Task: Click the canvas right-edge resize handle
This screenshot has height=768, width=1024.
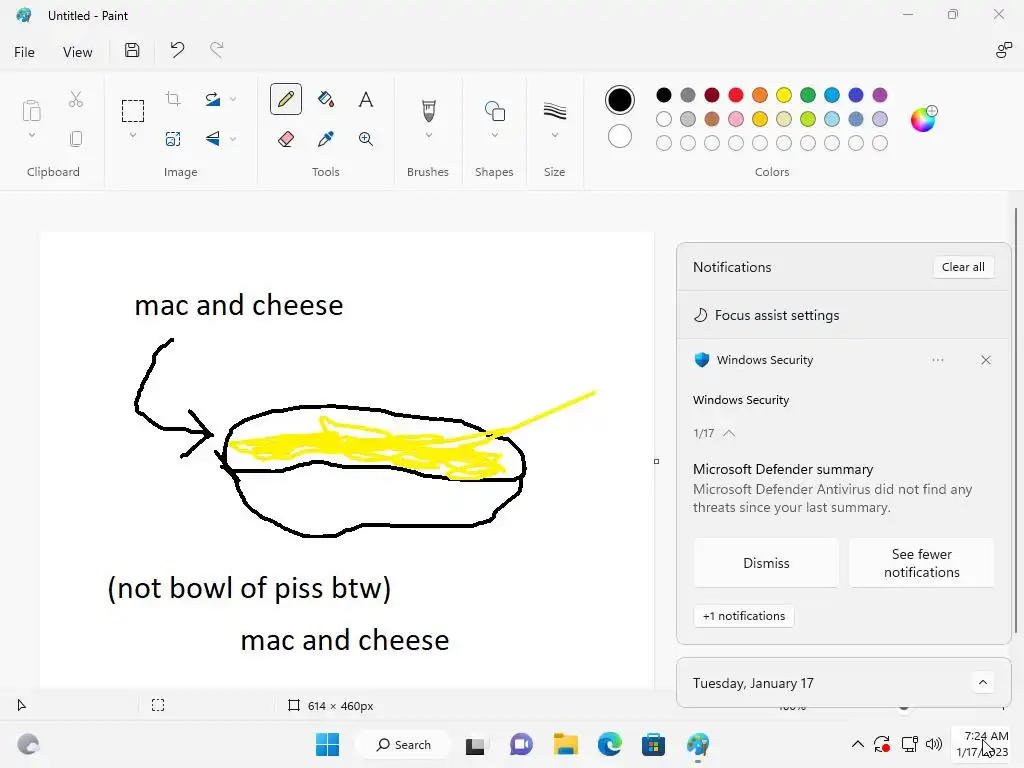Action: (x=656, y=461)
